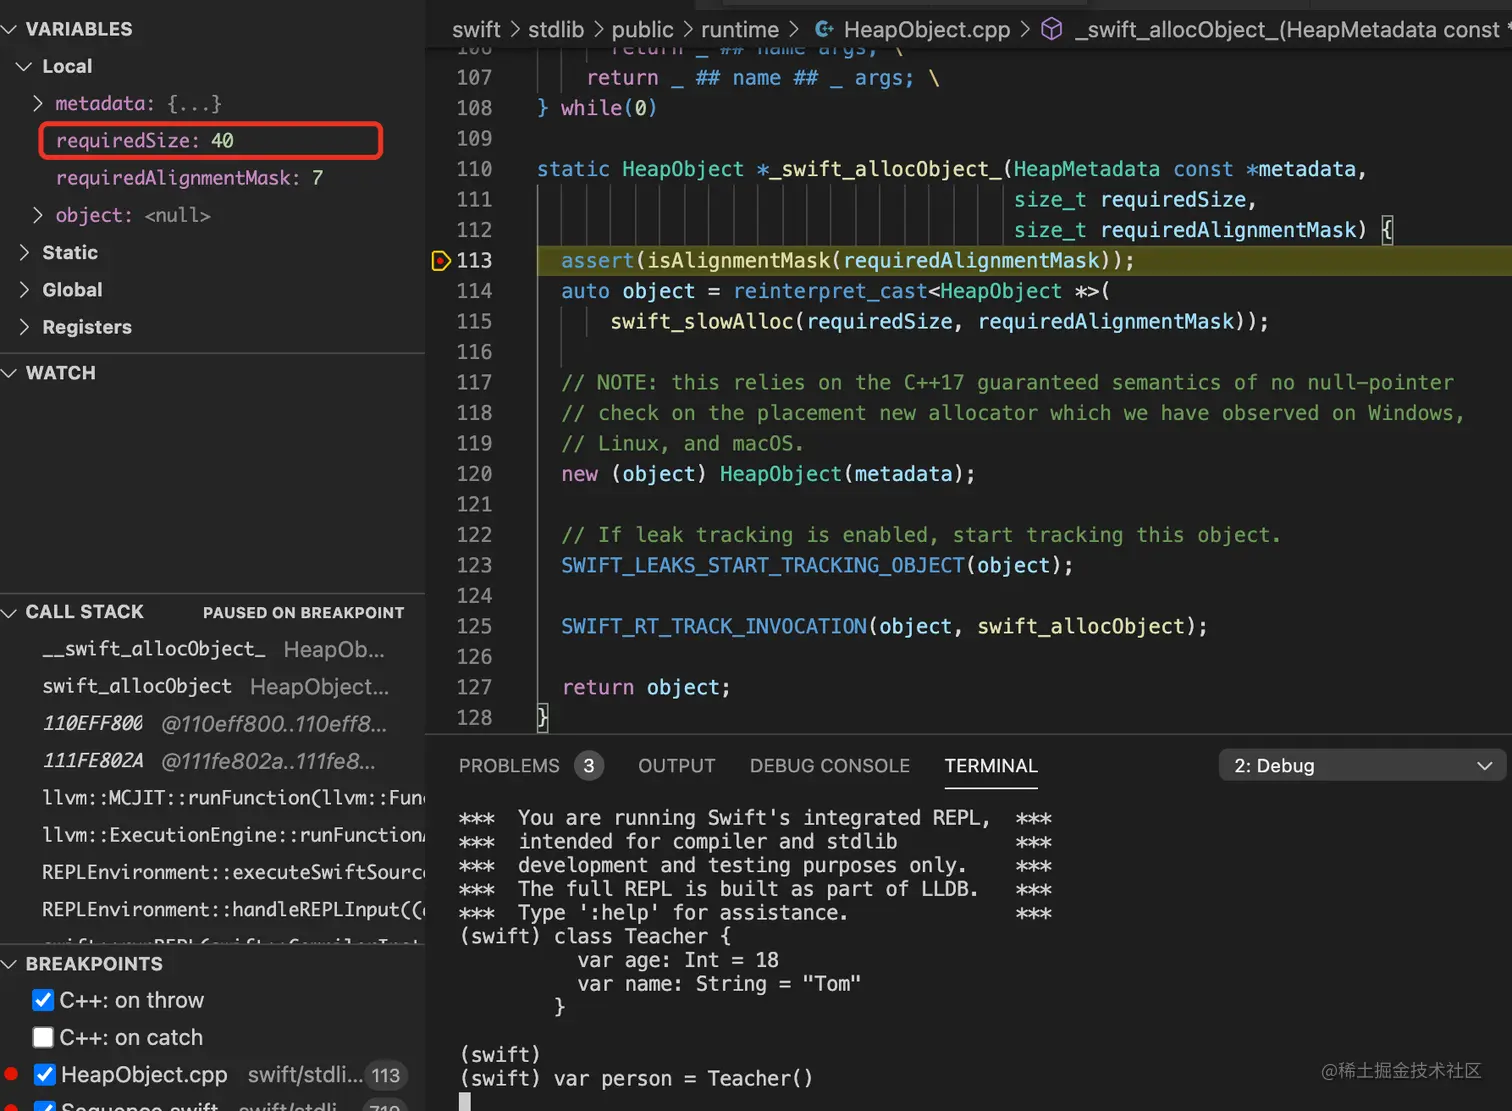The image size is (1512, 1111).
Task: Disable the C++ on throw breakpoint
Action: (43, 1000)
